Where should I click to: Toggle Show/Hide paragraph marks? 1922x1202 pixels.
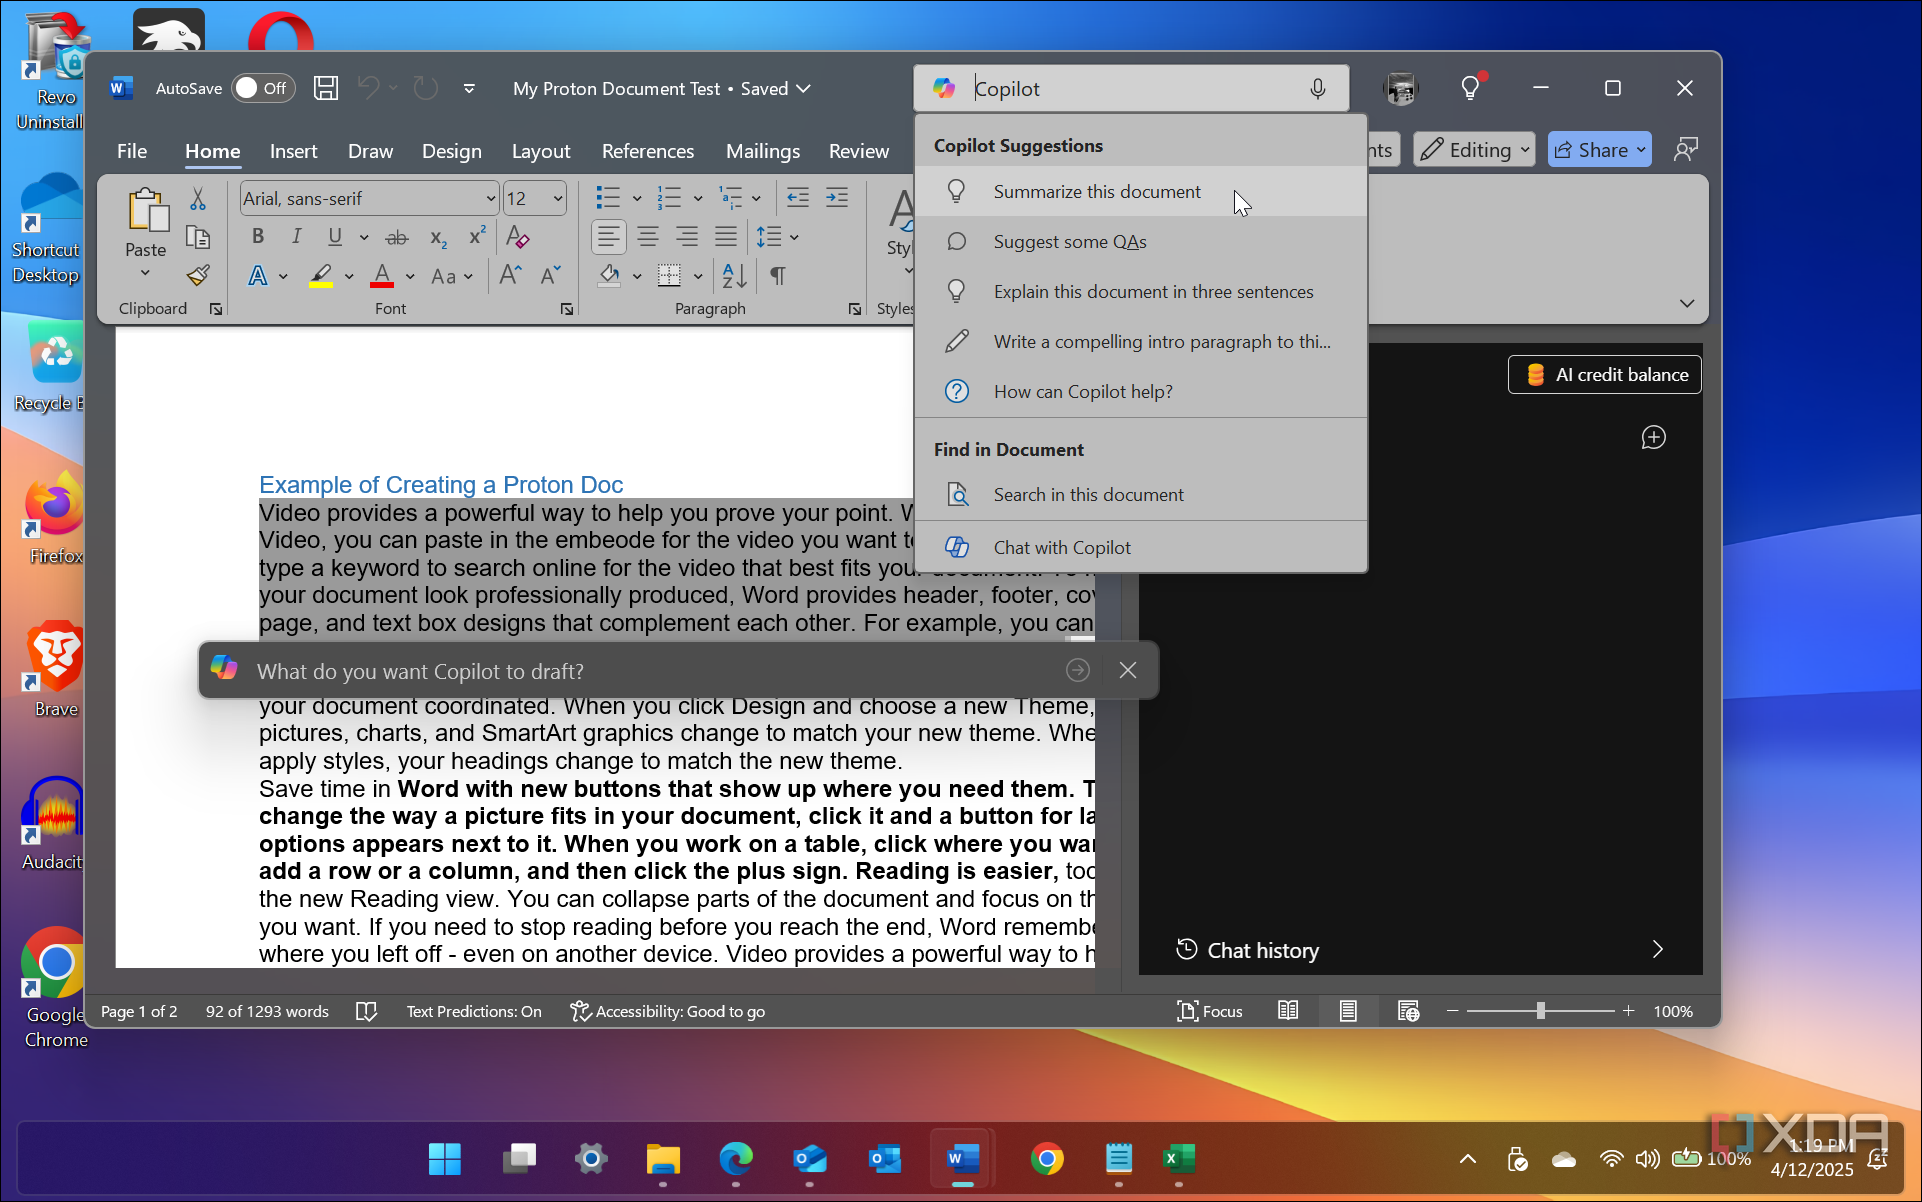tap(778, 276)
